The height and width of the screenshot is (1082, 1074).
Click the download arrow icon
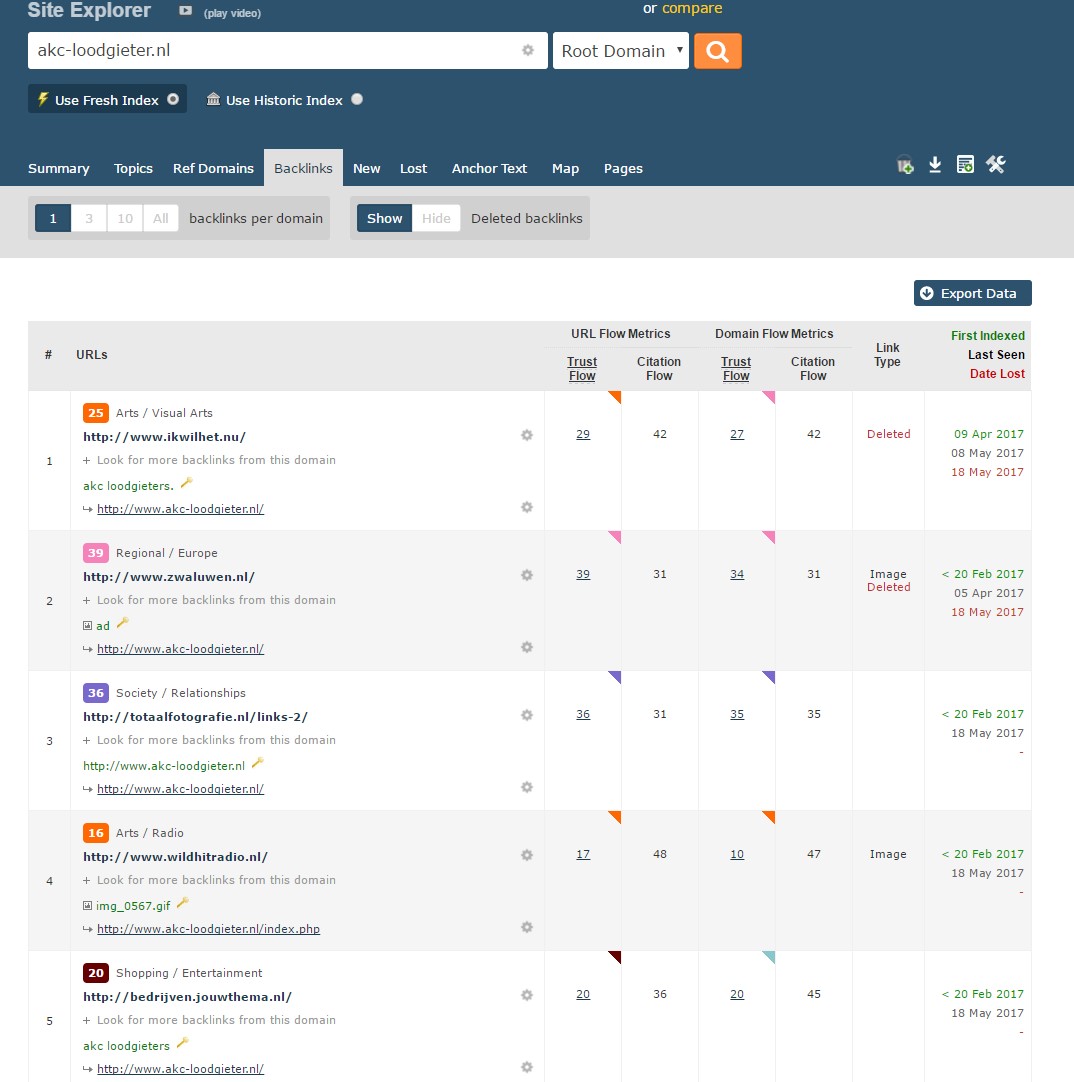pyautogui.click(x=935, y=165)
